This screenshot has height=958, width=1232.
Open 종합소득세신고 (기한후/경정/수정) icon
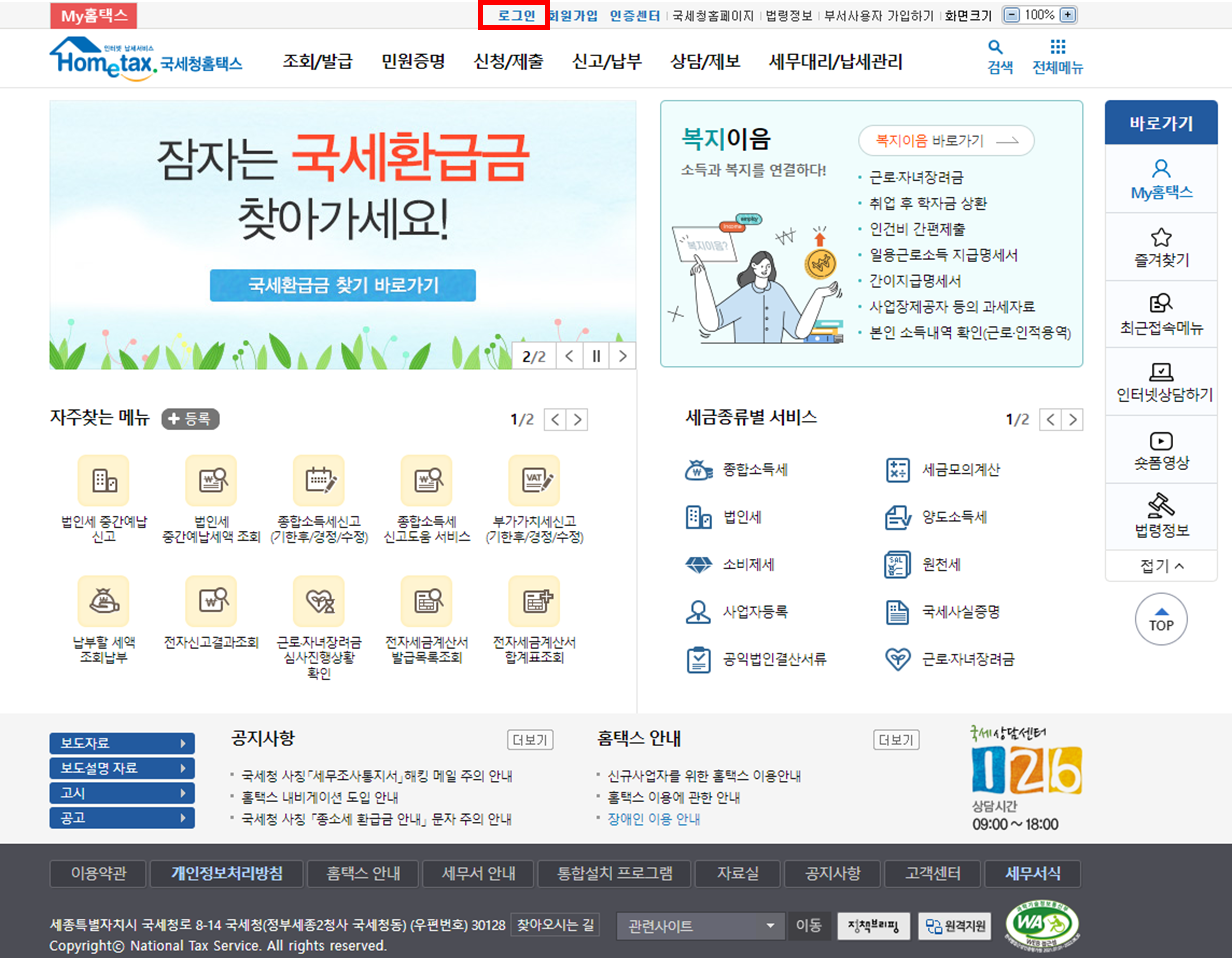click(x=319, y=480)
